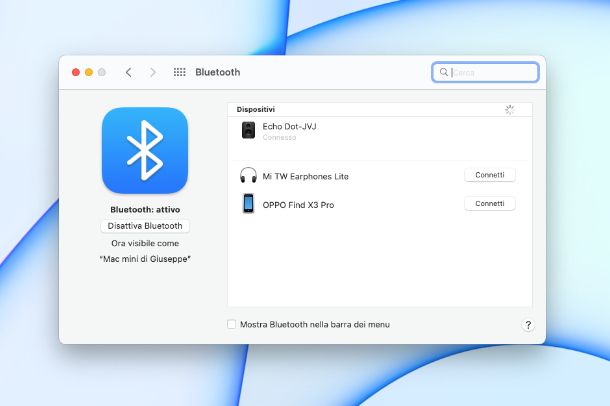Image resolution: width=610 pixels, height=406 pixels.
Task: Click the Bluetooth: attivo status label
Action: tap(145, 210)
